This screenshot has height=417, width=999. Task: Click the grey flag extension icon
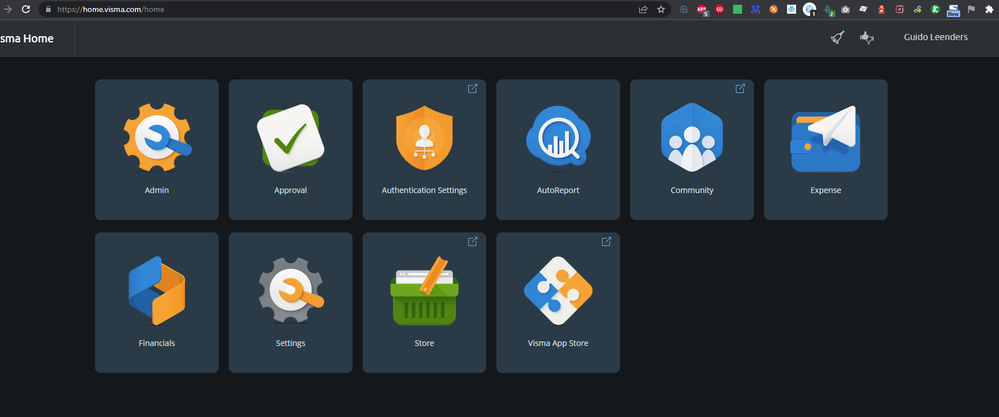[x=971, y=10]
